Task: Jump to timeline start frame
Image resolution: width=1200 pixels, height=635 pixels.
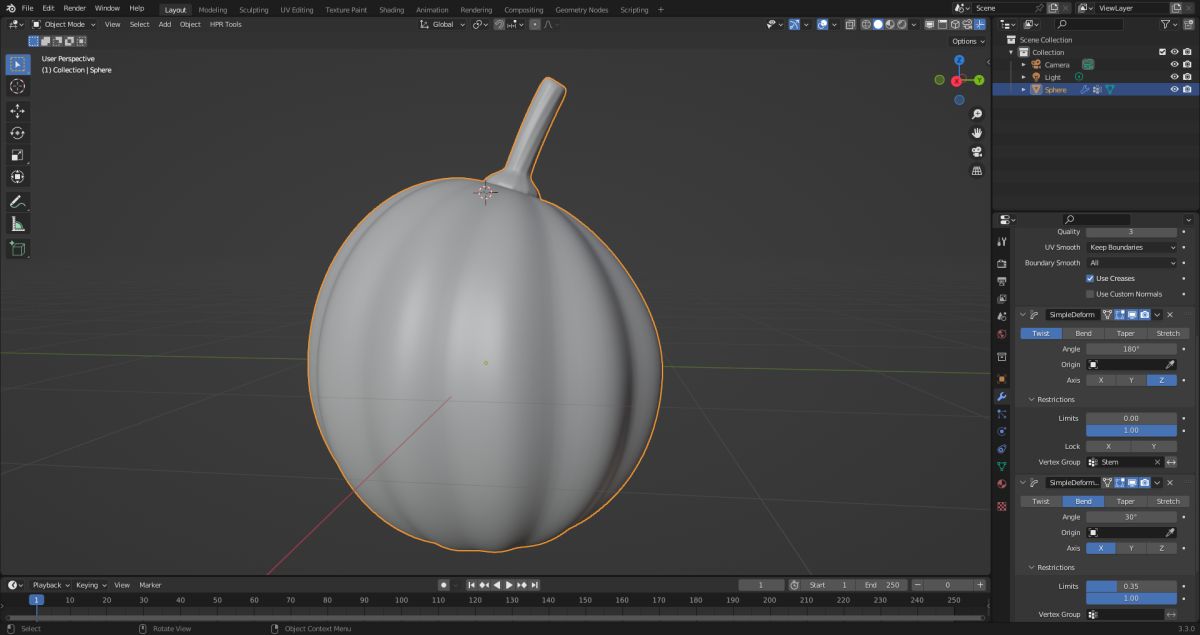Action: click(471, 585)
